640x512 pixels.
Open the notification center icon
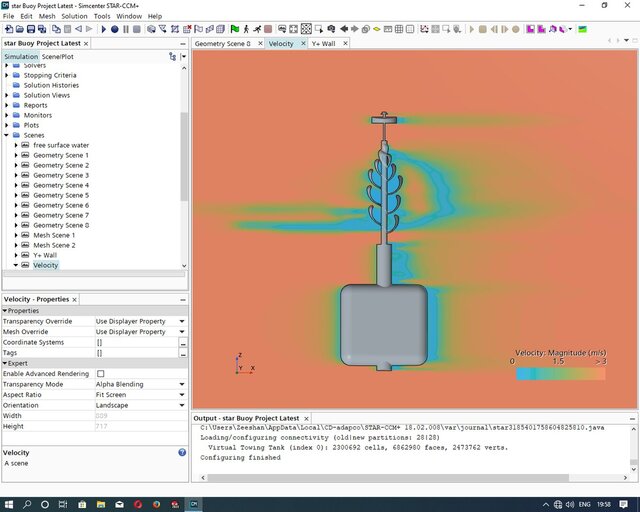[x=624, y=504]
